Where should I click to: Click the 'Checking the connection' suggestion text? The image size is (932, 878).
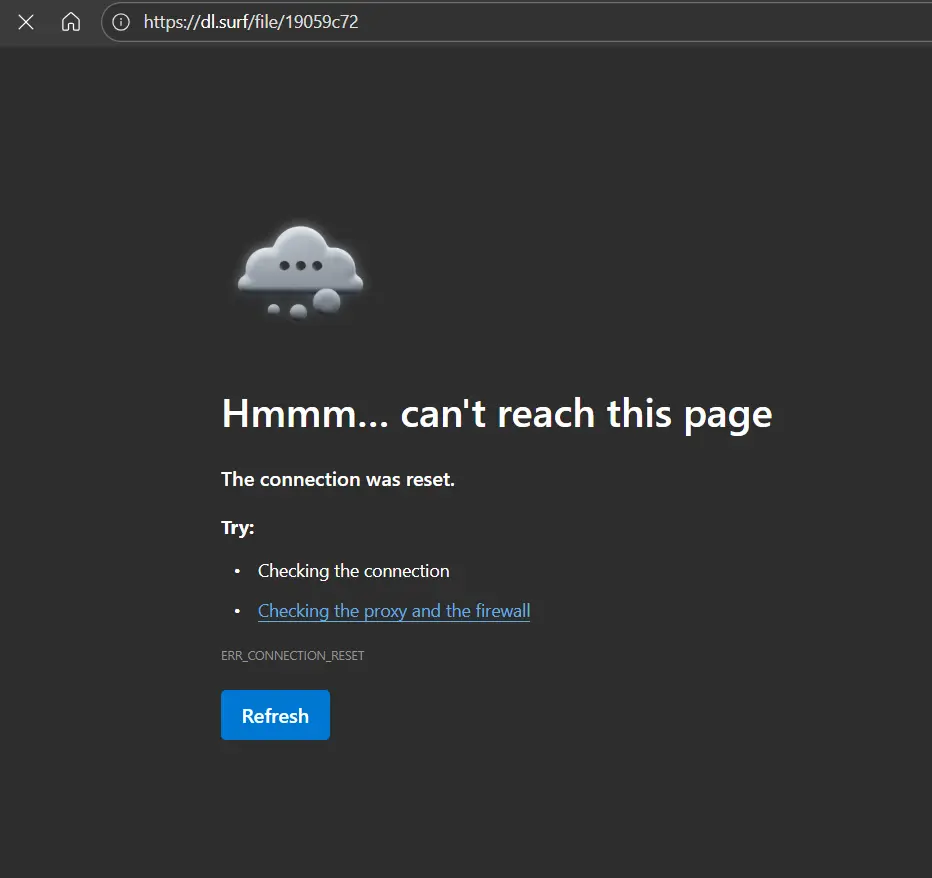click(x=354, y=571)
